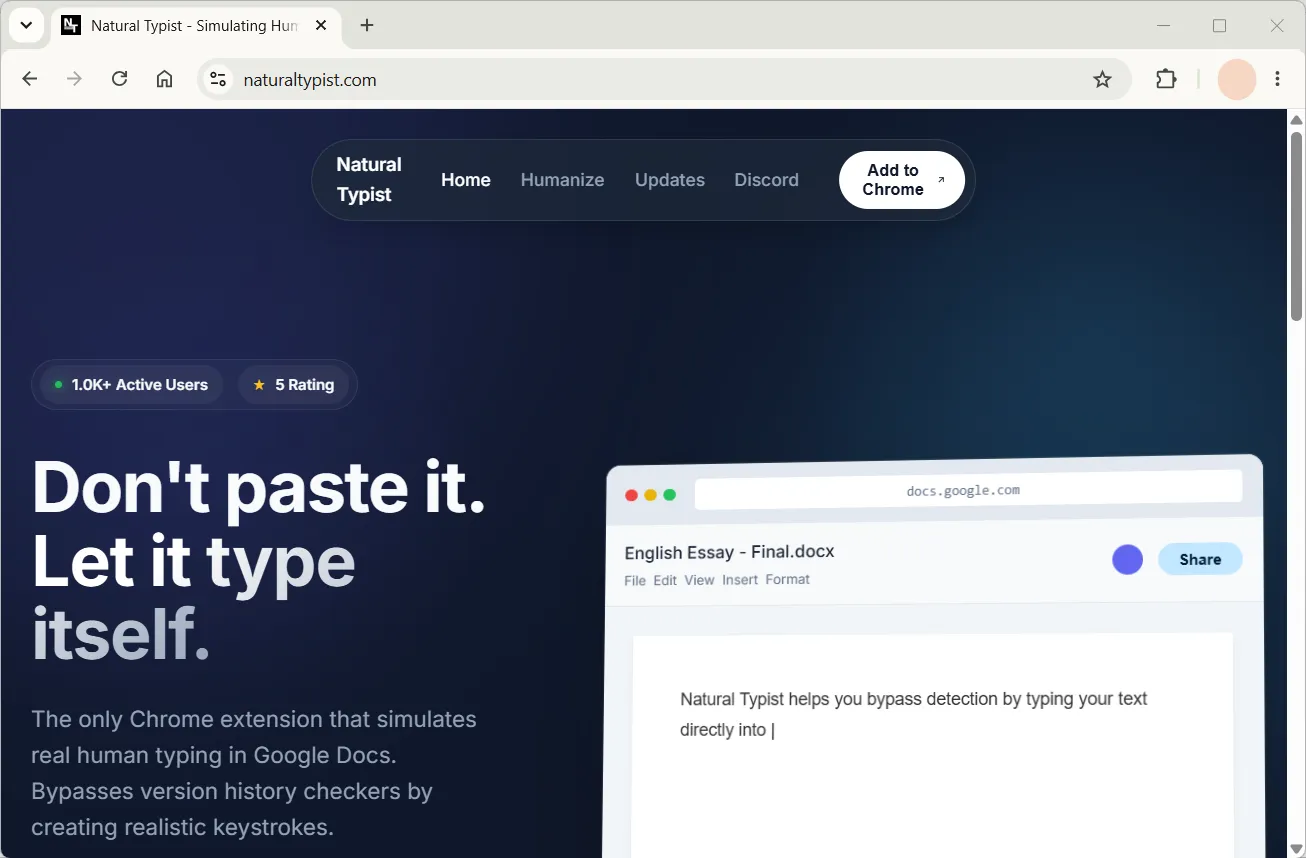Click the Don't paste it headline
The width and height of the screenshot is (1306, 858).
[259, 488]
